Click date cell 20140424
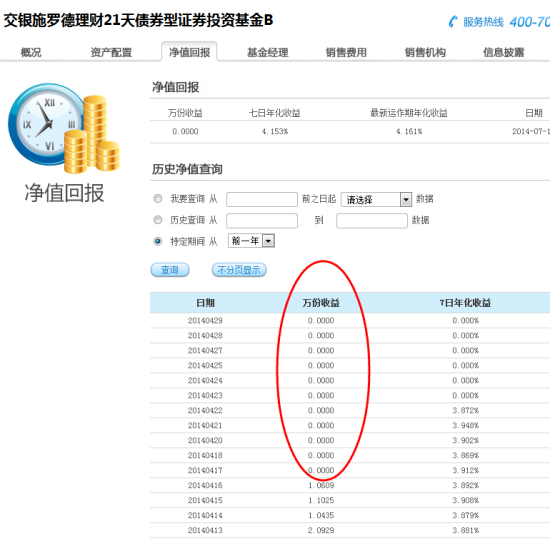This screenshot has width=550, height=541. pyautogui.click(x=205, y=381)
